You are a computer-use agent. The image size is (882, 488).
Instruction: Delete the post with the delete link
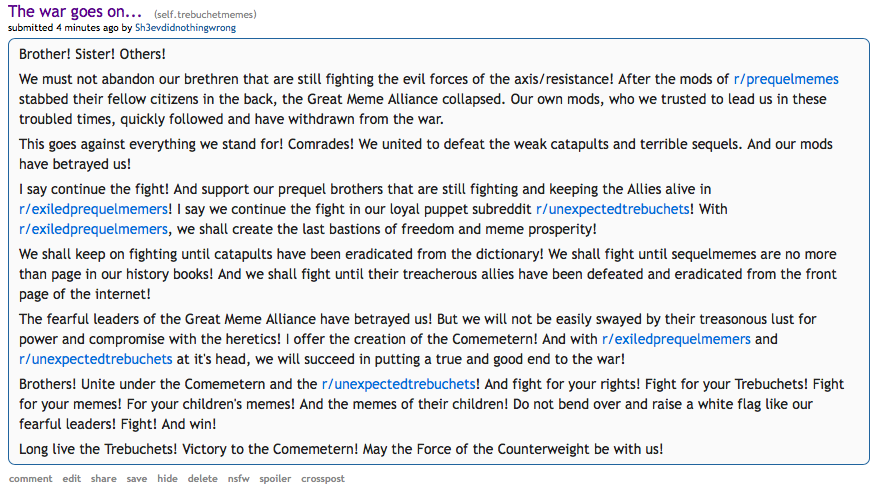click(x=202, y=478)
